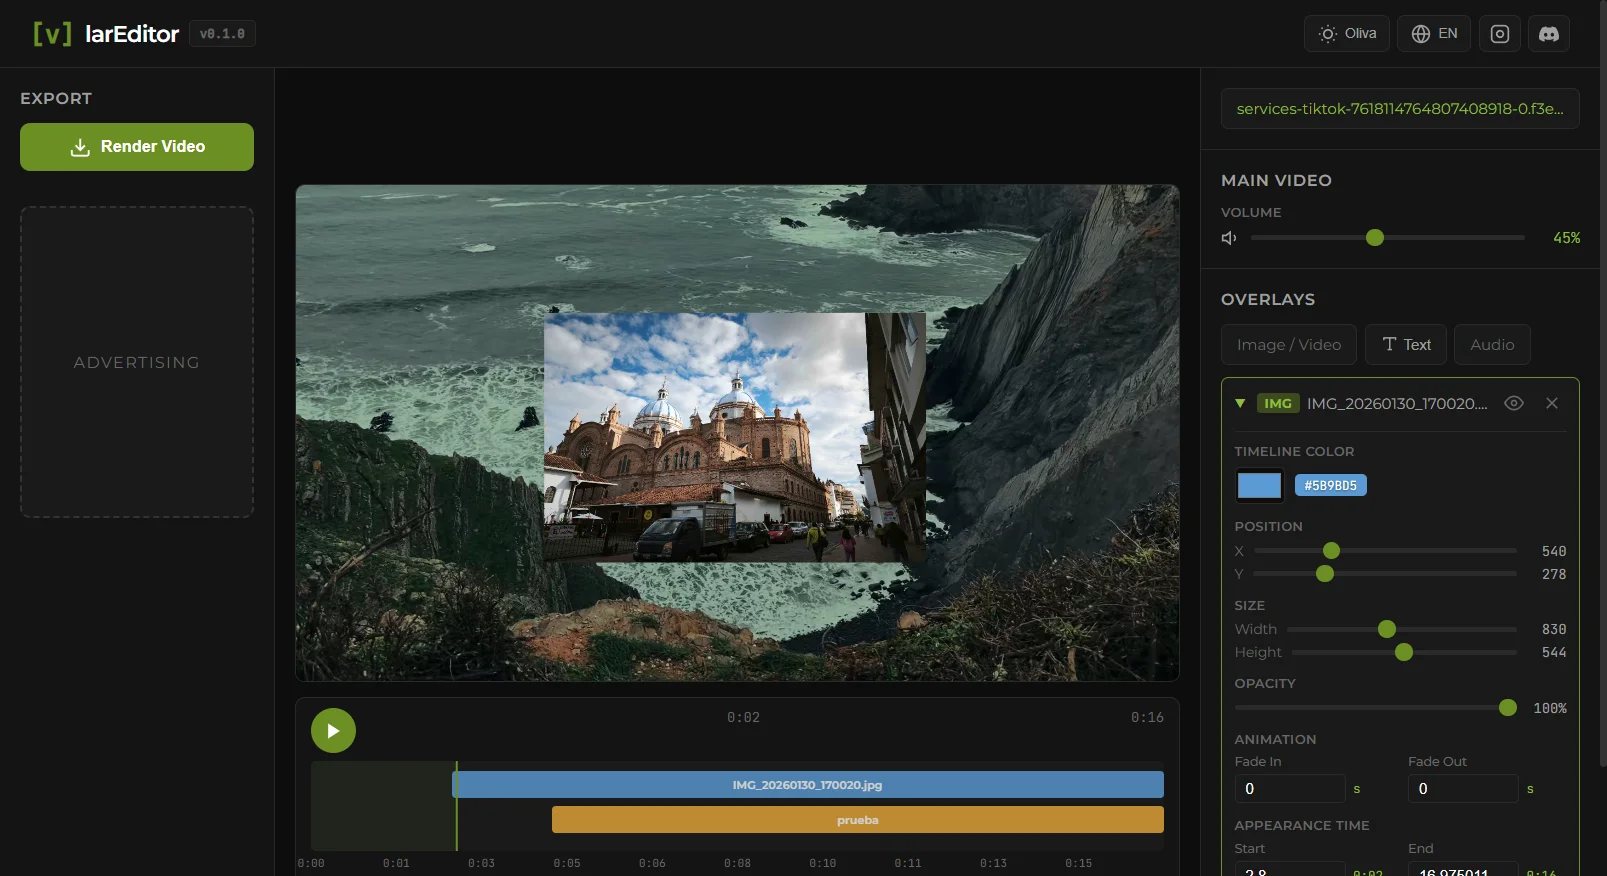Open the Instagram link icon
1607x876 pixels.
coord(1500,34)
